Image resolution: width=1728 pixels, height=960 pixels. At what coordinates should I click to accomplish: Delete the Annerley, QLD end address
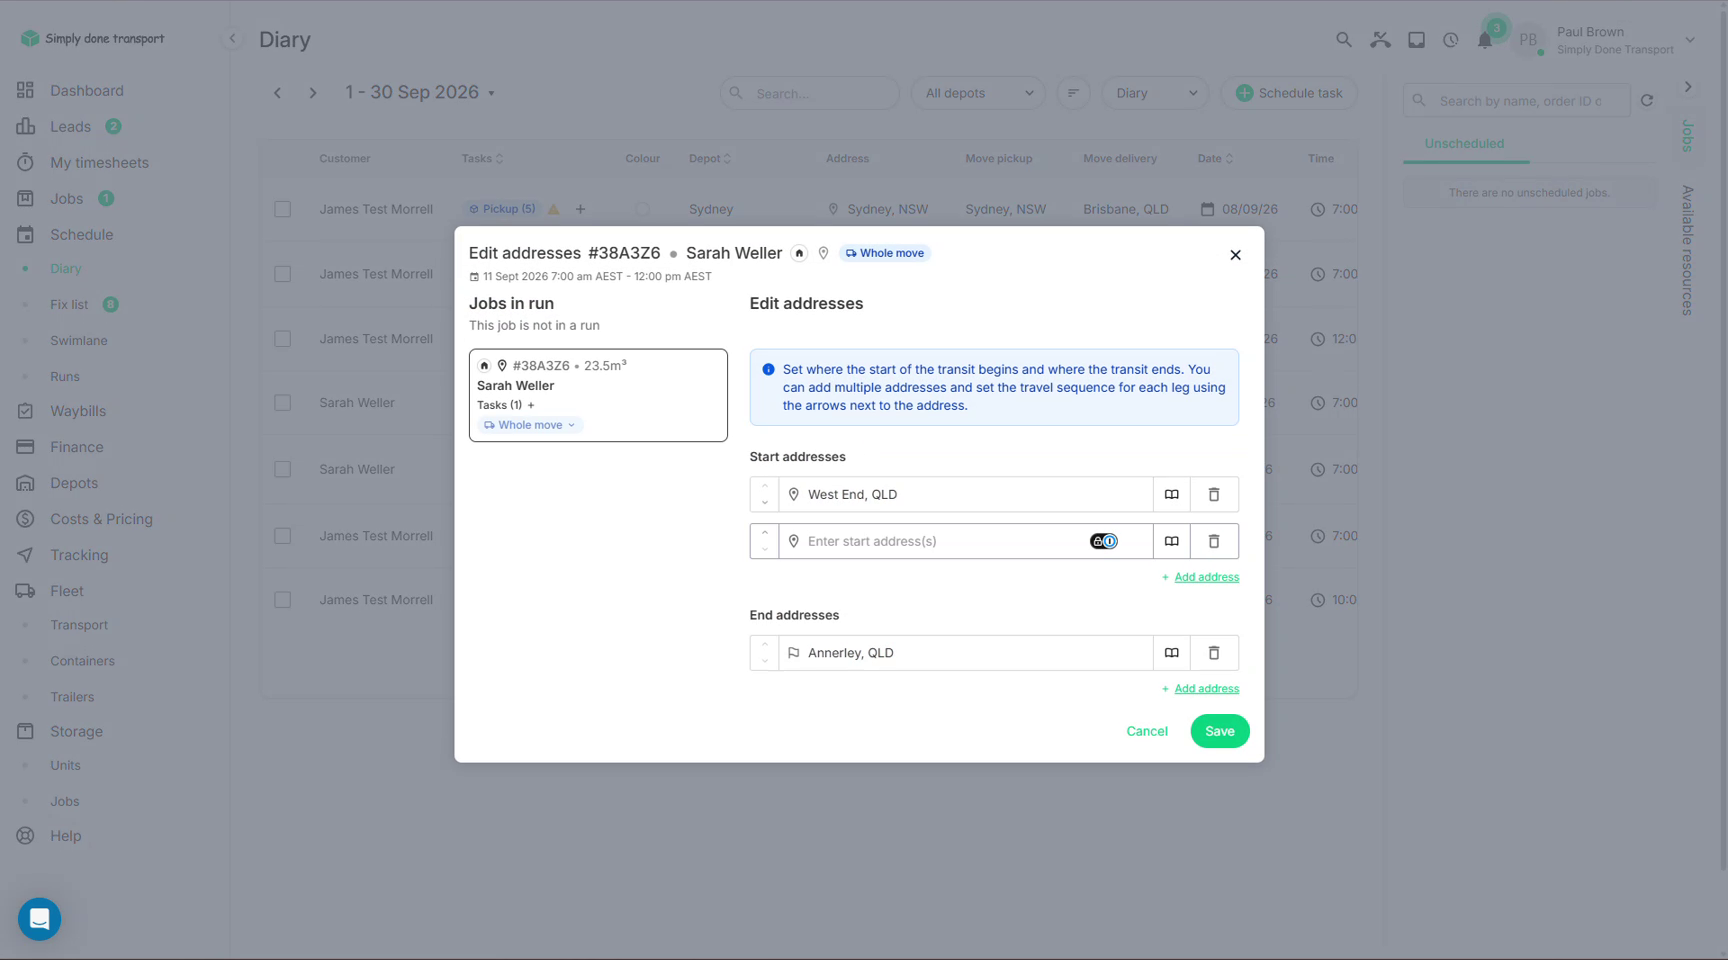pos(1214,653)
